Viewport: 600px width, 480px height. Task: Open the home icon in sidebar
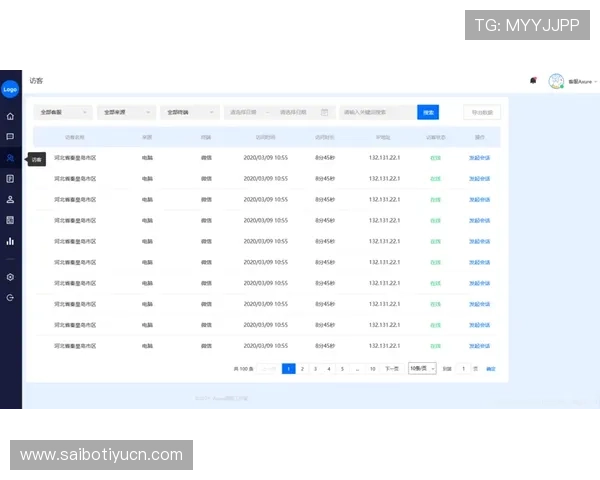pos(10,116)
